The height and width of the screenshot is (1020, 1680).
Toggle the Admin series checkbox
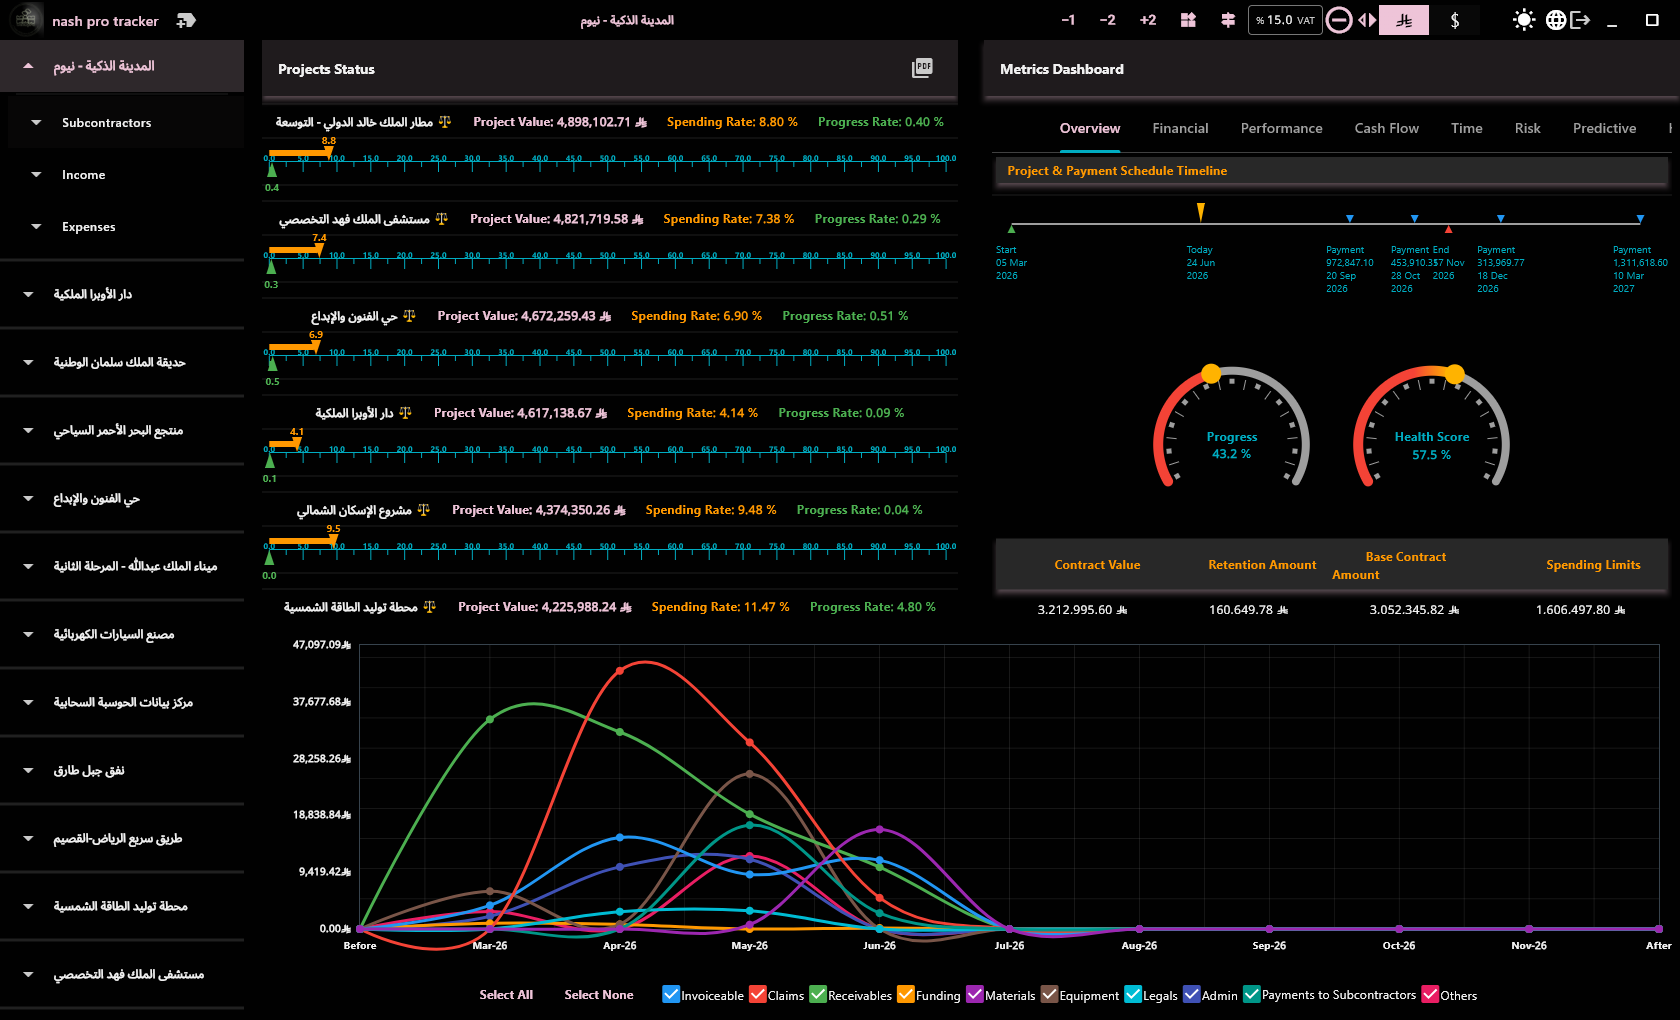[x=1192, y=994]
